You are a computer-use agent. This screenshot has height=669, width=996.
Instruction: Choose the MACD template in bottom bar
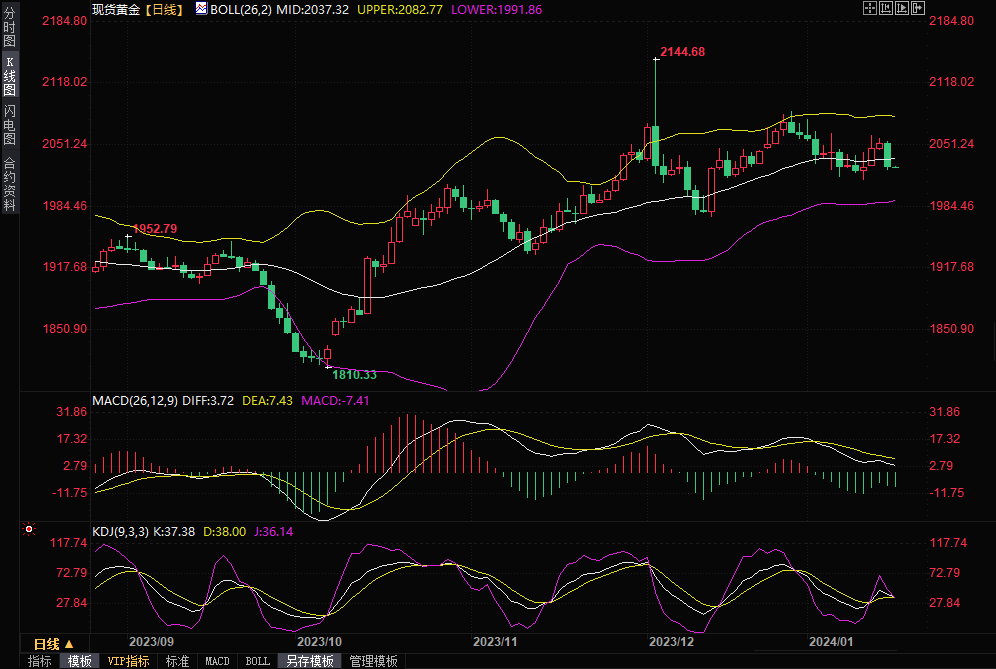coord(217,661)
